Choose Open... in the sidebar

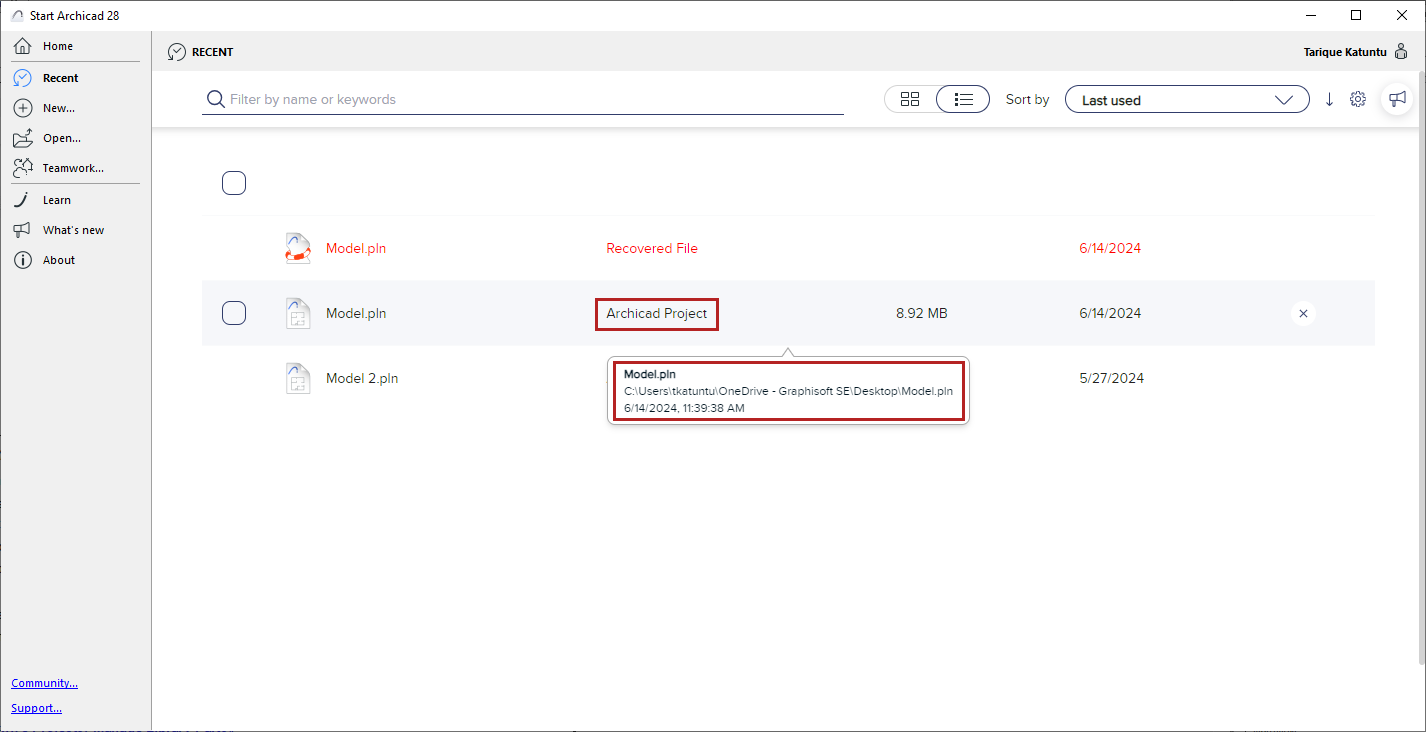click(x=61, y=138)
